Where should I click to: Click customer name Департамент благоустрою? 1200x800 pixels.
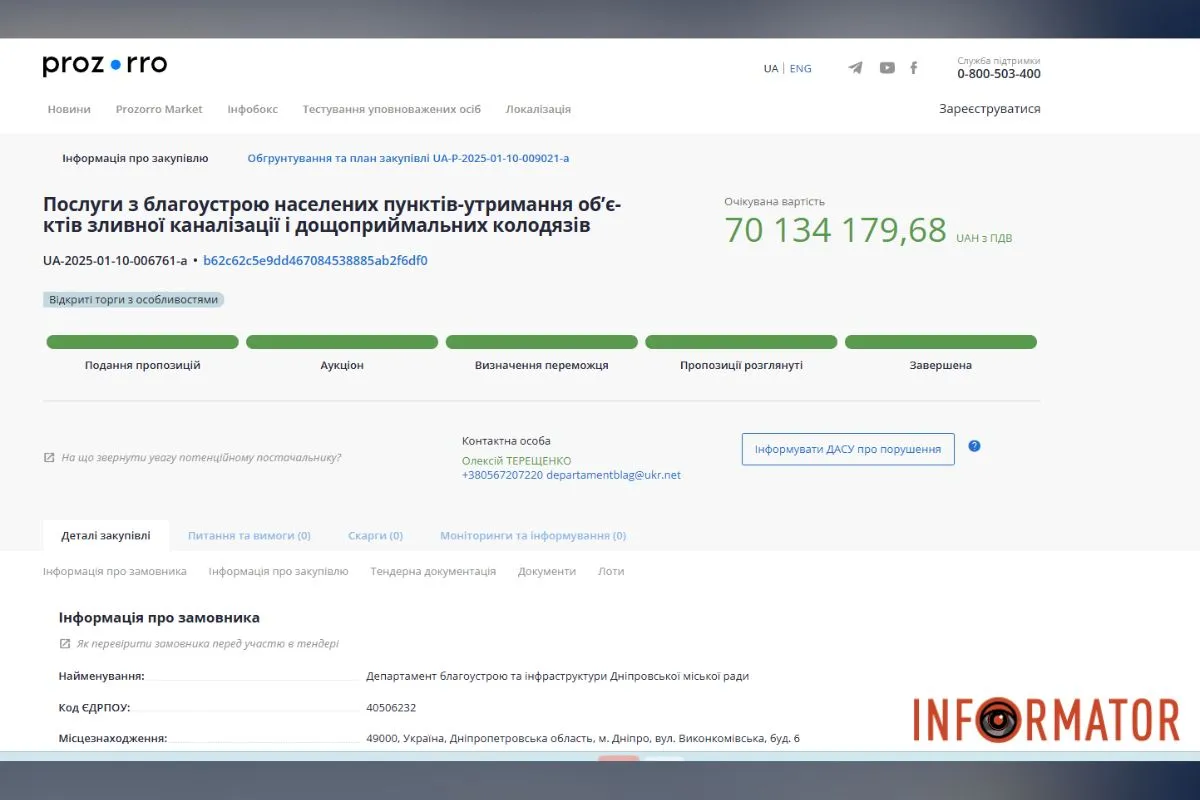click(557, 676)
